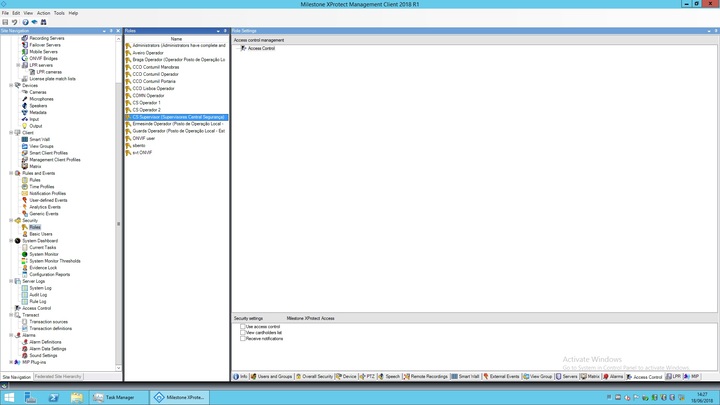This screenshot has height=405, width=720.
Task: Click the Site Navigation vertical scrollbar
Action: 119,200
